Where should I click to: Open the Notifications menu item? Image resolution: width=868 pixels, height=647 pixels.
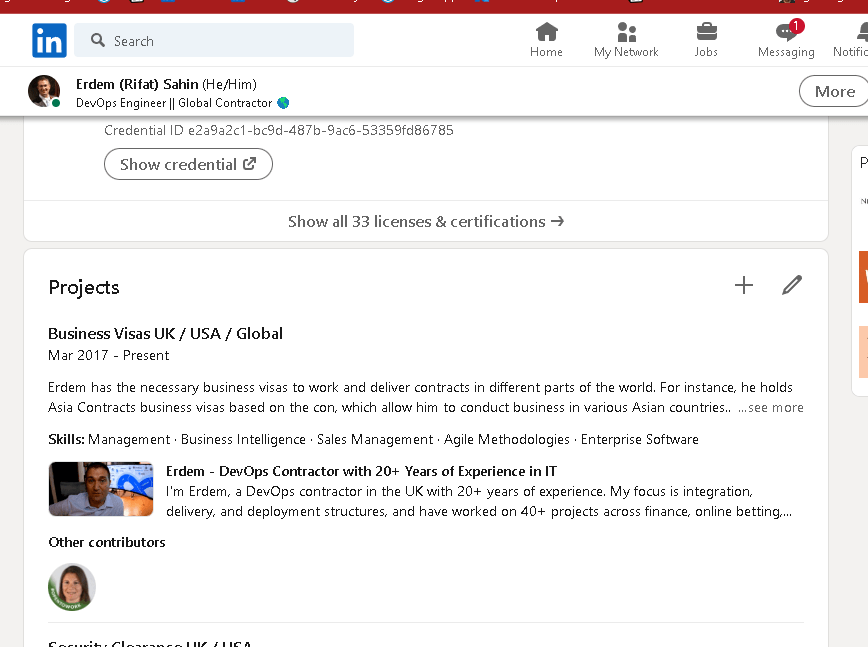point(850,40)
